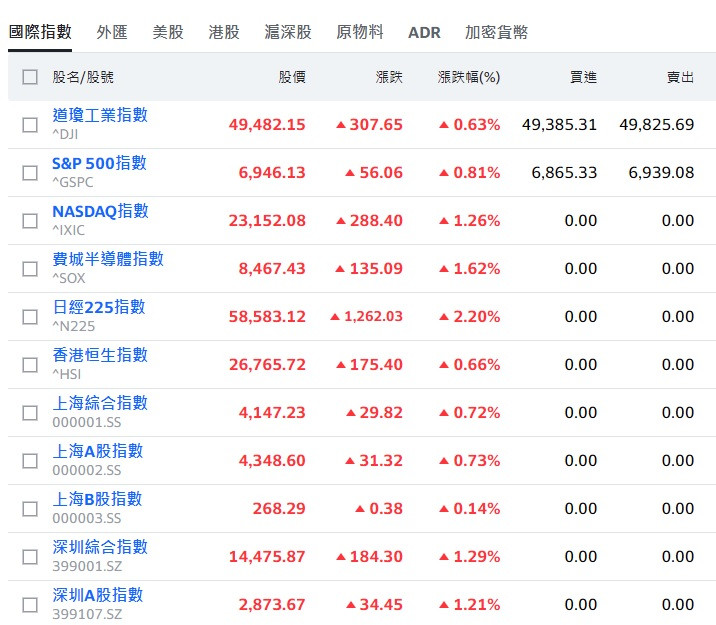Sort by the 股價 column header

coord(292,77)
